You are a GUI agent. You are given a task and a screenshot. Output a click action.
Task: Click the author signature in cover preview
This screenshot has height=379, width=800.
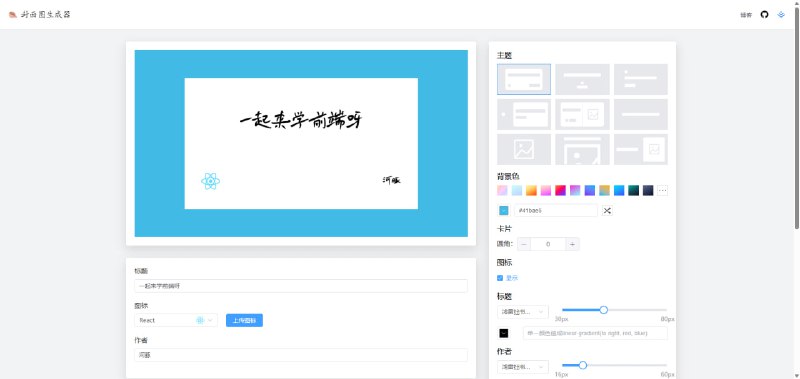tap(391, 180)
